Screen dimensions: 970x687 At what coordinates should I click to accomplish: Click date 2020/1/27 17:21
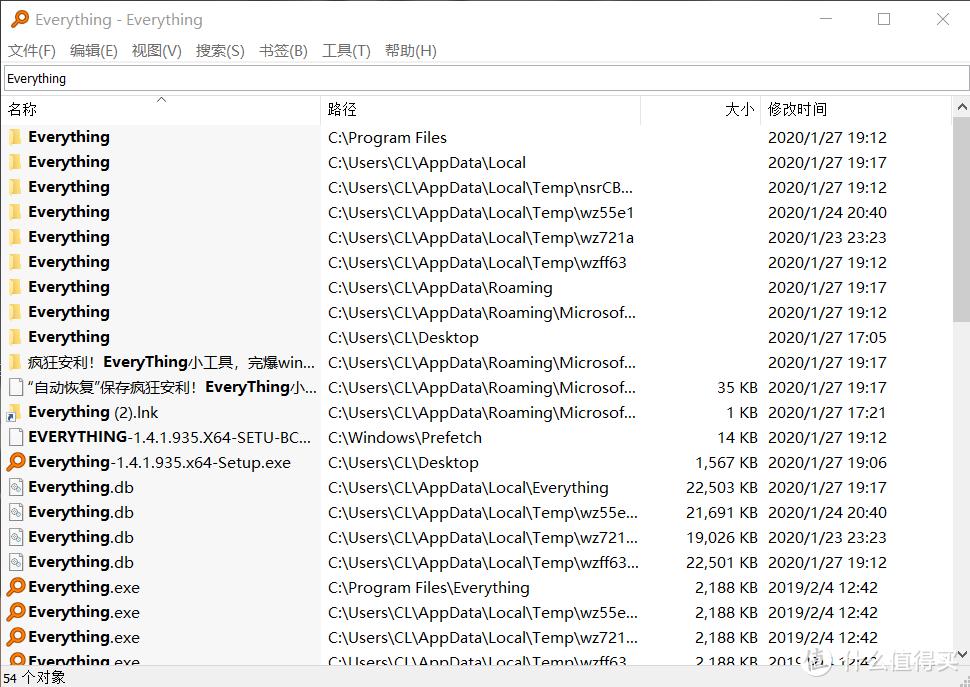(827, 412)
